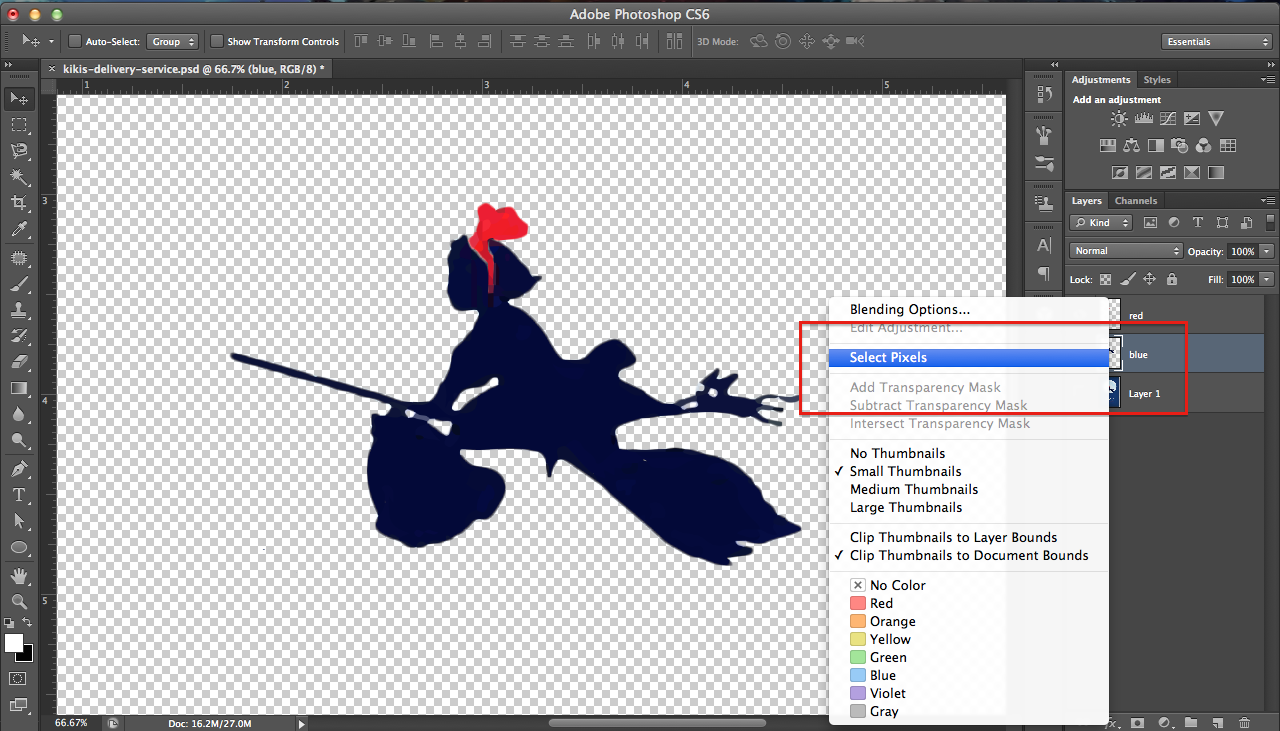The height and width of the screenshot is (731, 1280).
Task: Open the Opacity slider arrow
Action: coord(1267,251)
